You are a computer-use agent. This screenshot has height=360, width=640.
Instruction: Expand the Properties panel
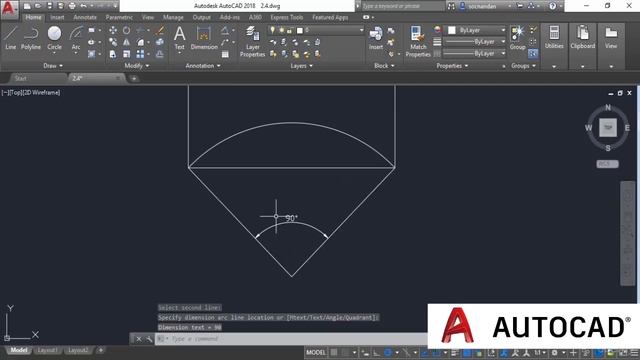tap(452, 66)
